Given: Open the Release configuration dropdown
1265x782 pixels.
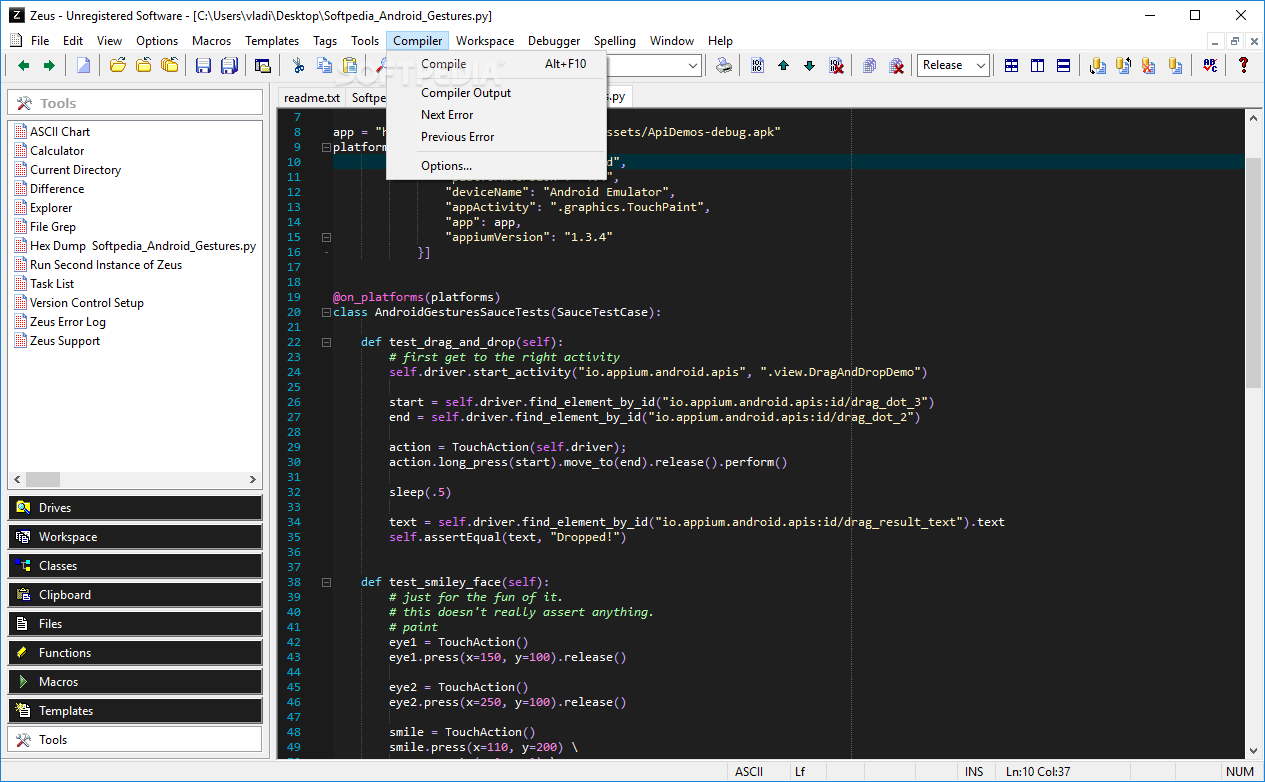Looking at the screenshot, I should click(953, 66).
